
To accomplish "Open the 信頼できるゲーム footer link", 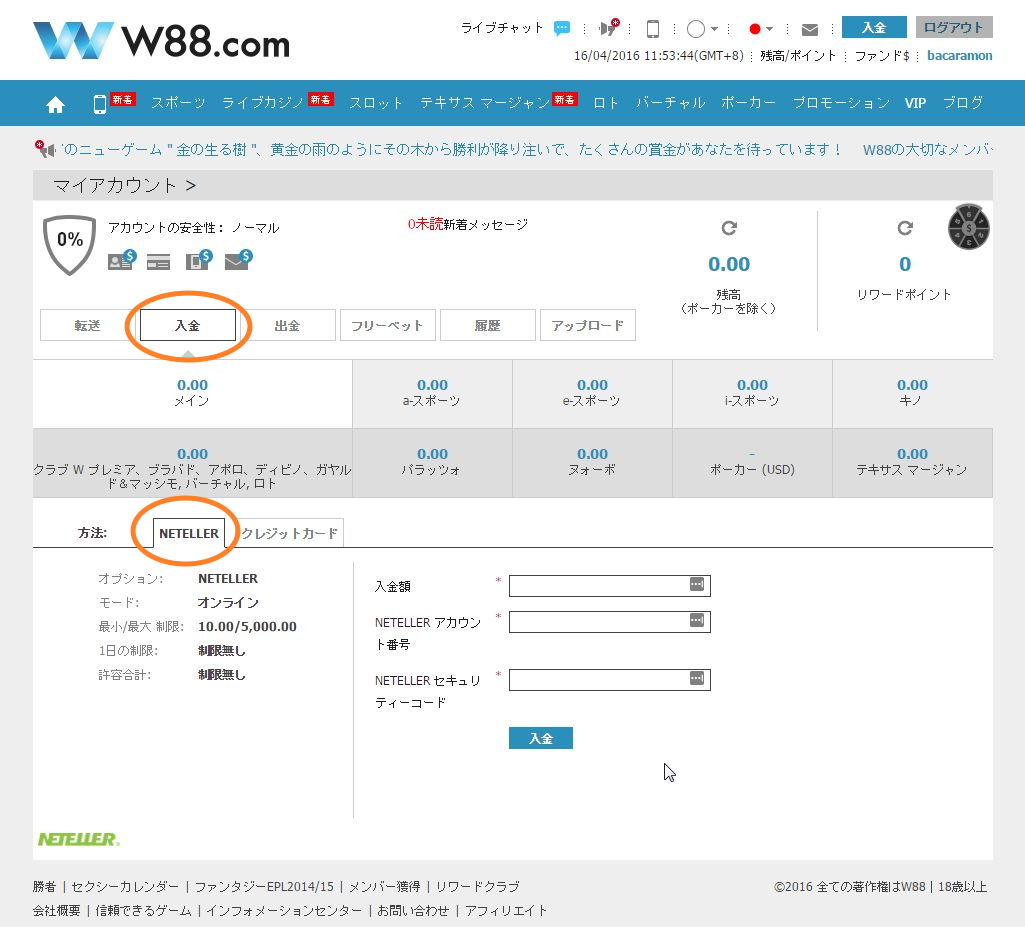I will tap(144, 911).
